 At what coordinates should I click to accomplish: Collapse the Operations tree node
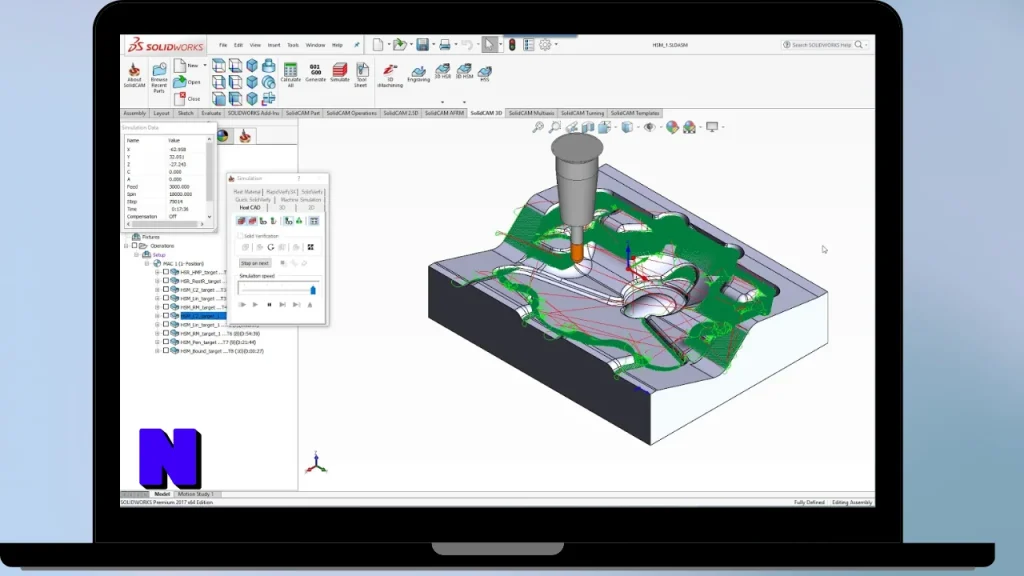pyautogui.click(x=127, y=246)
